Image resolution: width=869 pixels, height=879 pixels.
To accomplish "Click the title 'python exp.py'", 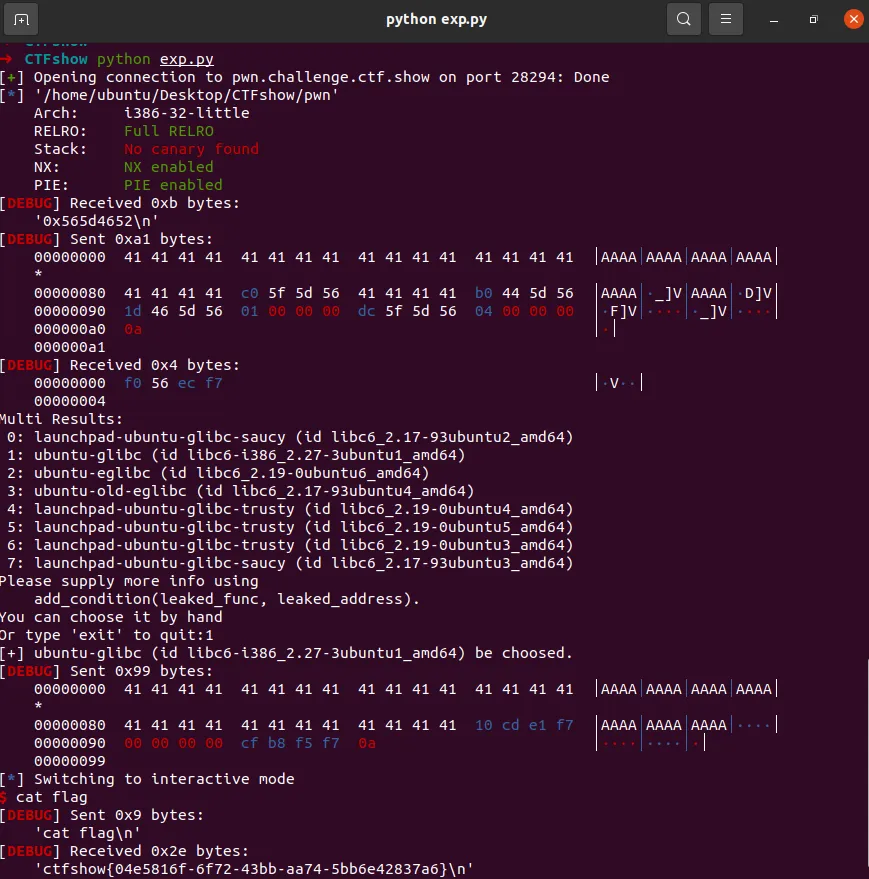I will coord(436,19).
